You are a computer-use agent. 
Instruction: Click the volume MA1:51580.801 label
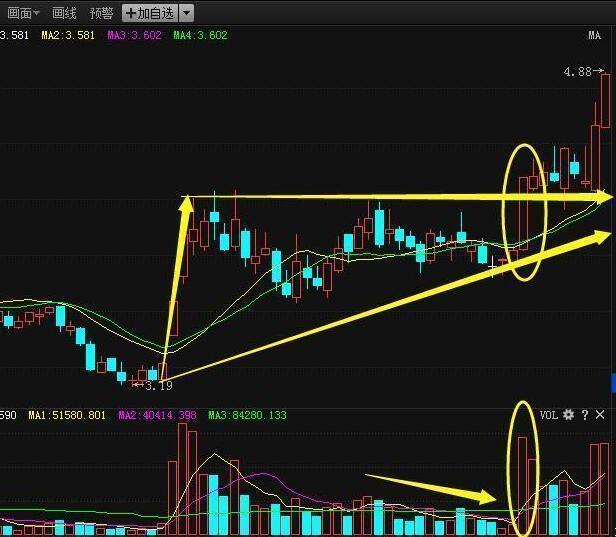pos(67,415)
